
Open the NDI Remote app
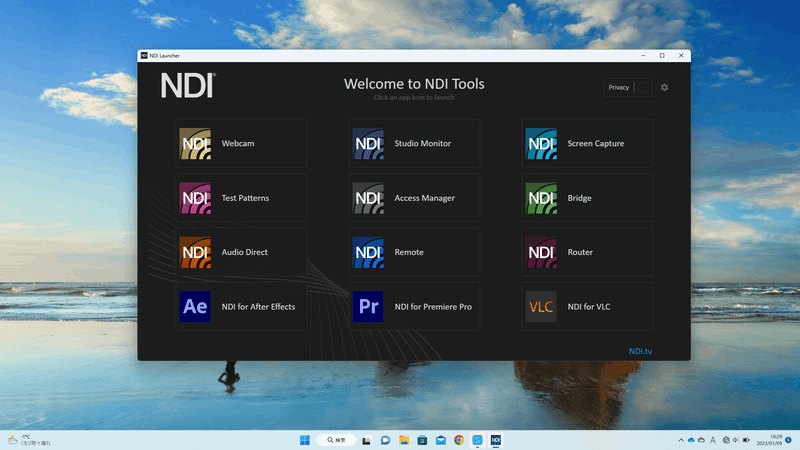(414, 252)
